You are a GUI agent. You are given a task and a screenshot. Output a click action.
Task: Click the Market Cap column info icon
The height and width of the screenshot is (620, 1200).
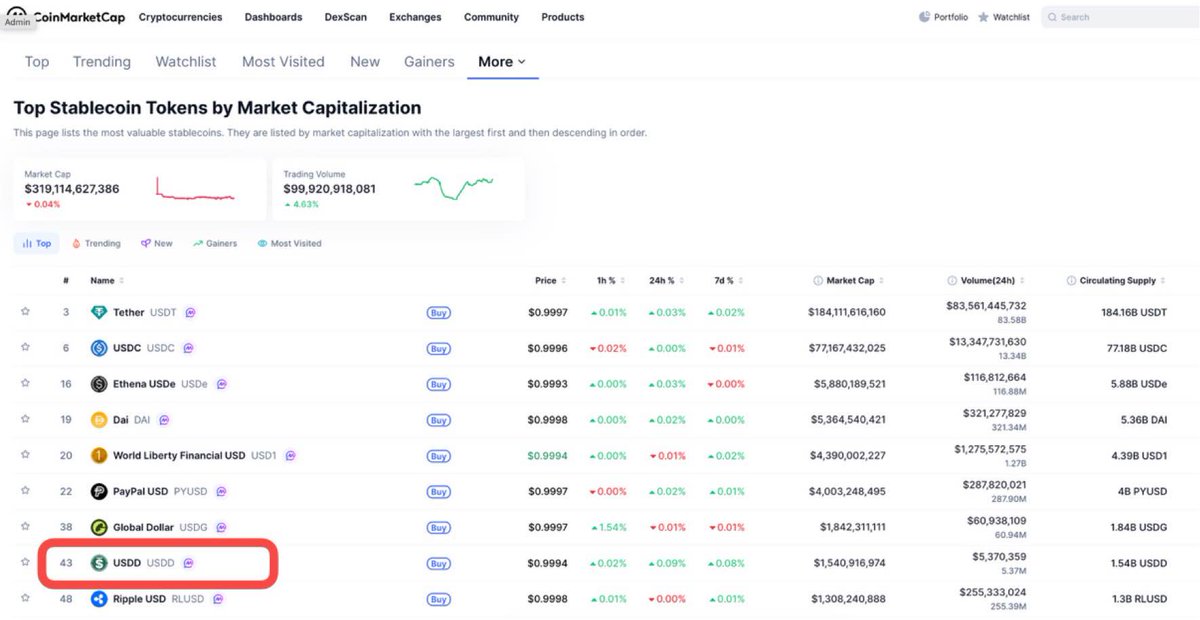tap(818, 281)
